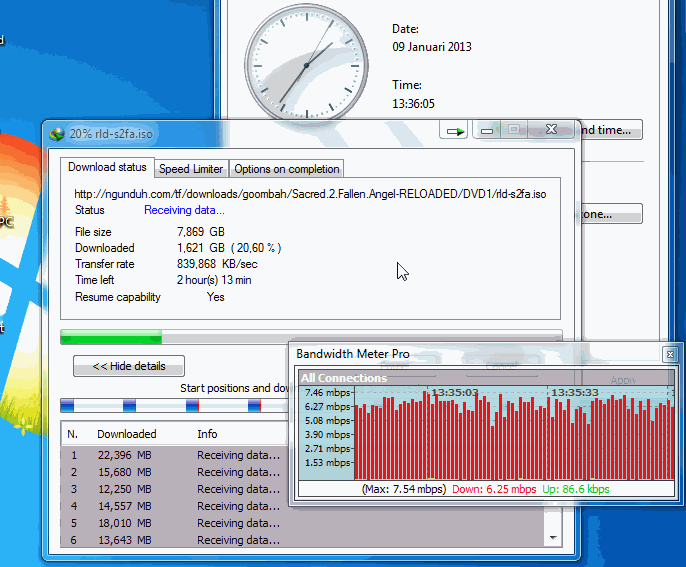686x567 pixels.
Task: Click the 'Receiving data...' status text
Action: (184, 210)
